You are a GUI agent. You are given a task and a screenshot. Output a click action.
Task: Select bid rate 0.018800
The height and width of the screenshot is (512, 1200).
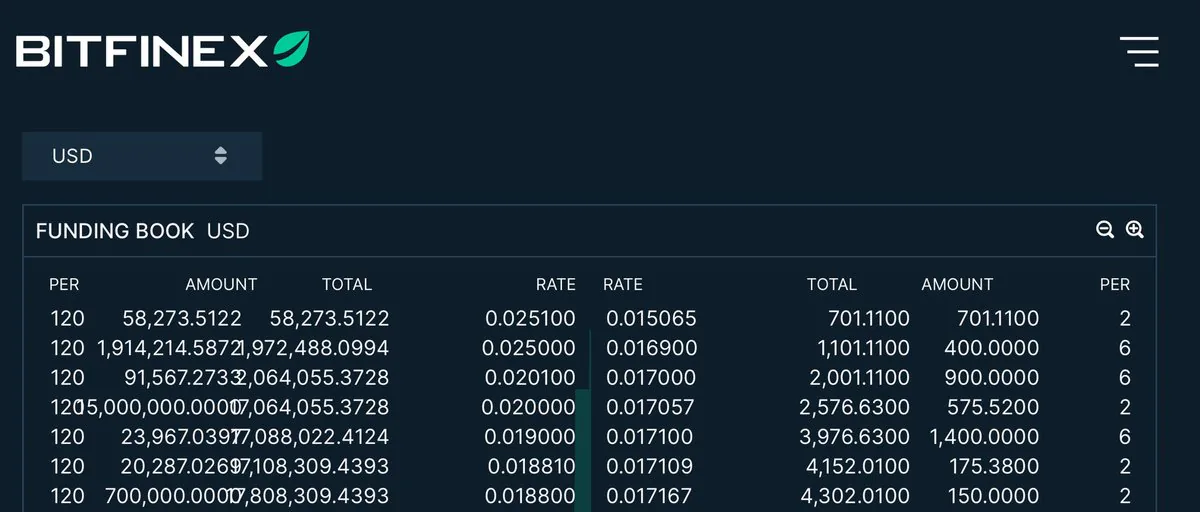[x=530, y=496]
